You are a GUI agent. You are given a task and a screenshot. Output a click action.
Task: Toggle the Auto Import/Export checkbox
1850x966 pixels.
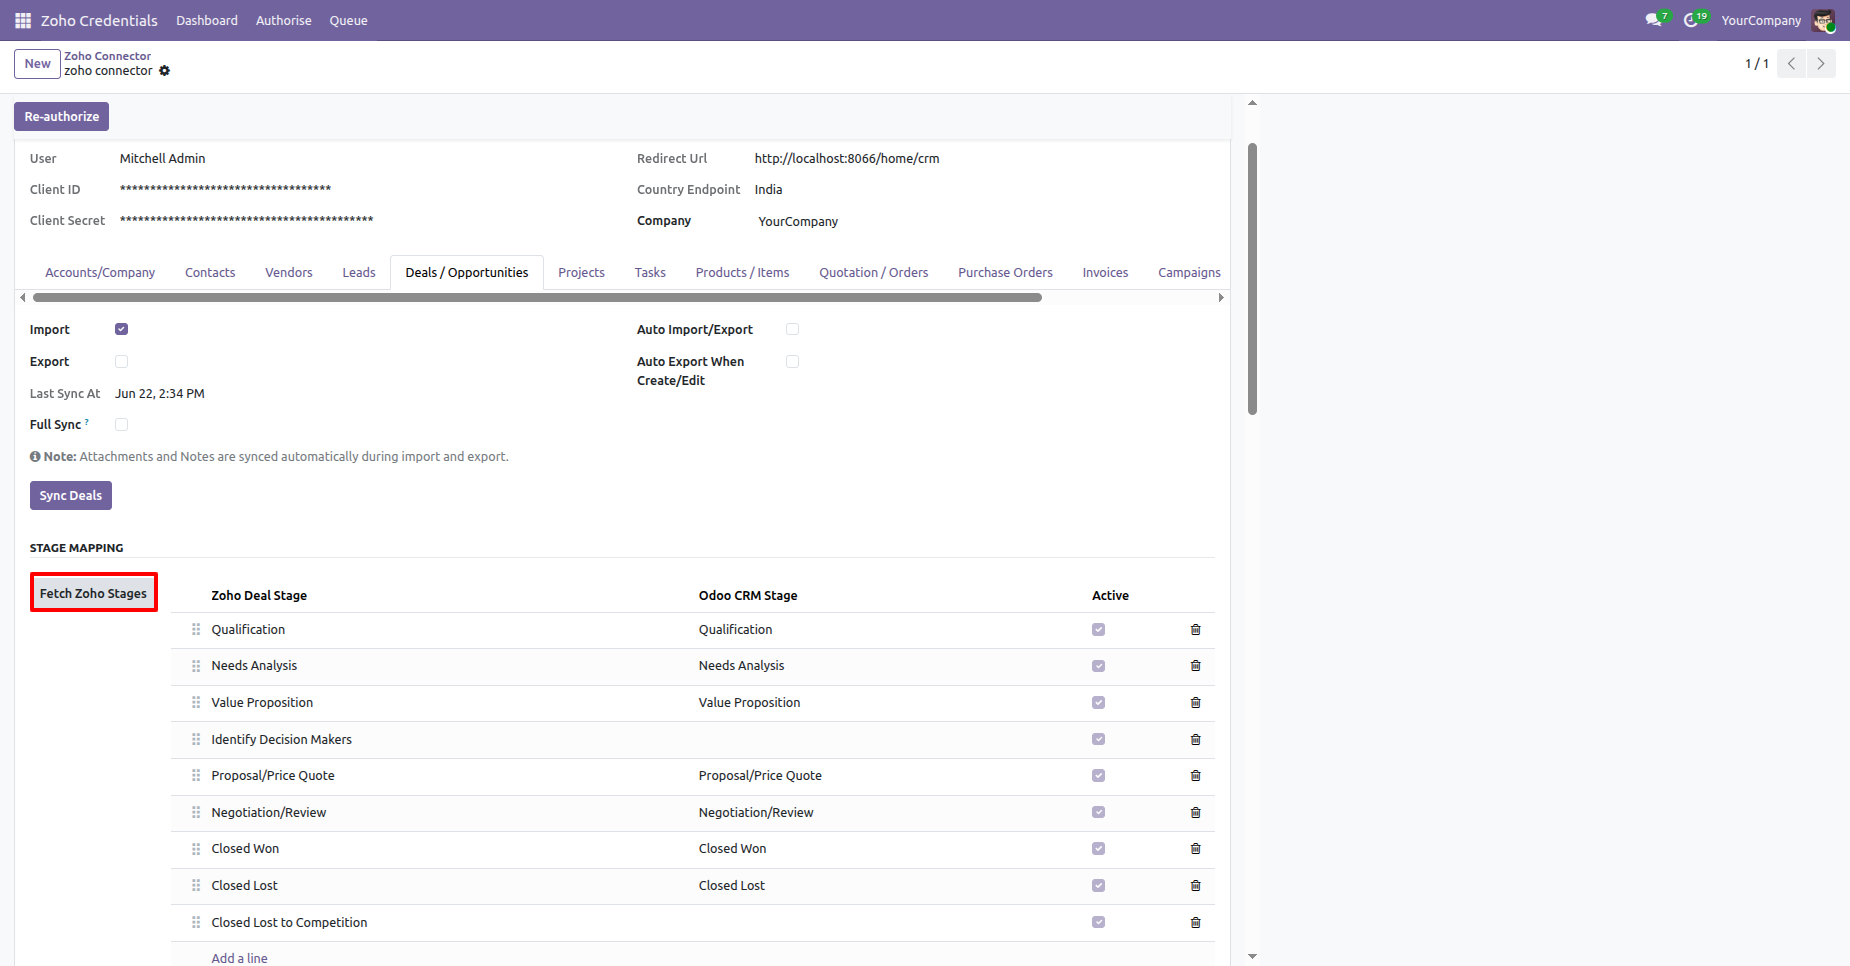tap(792, 329)
